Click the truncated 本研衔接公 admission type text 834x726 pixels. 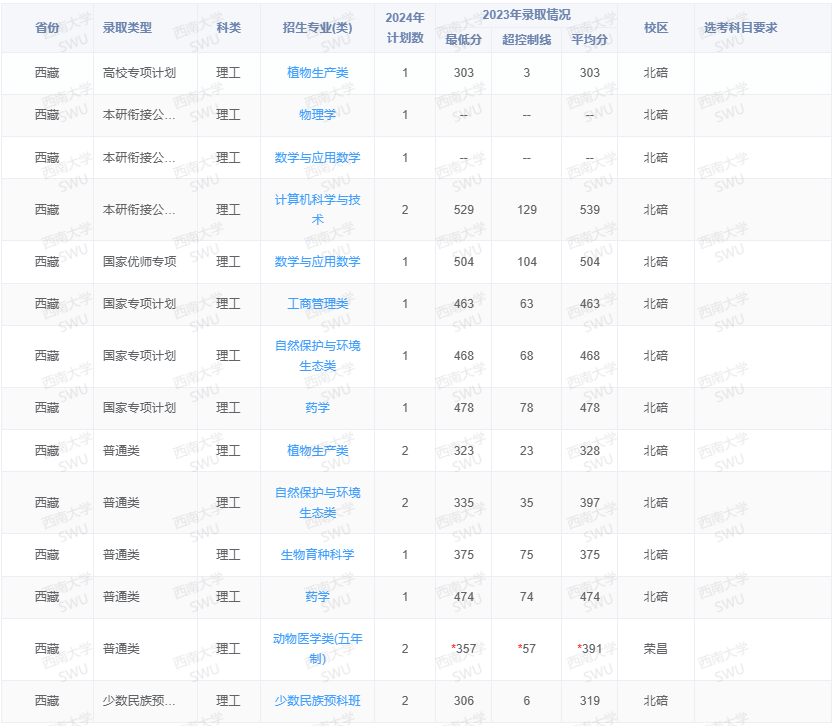(136, 115)
